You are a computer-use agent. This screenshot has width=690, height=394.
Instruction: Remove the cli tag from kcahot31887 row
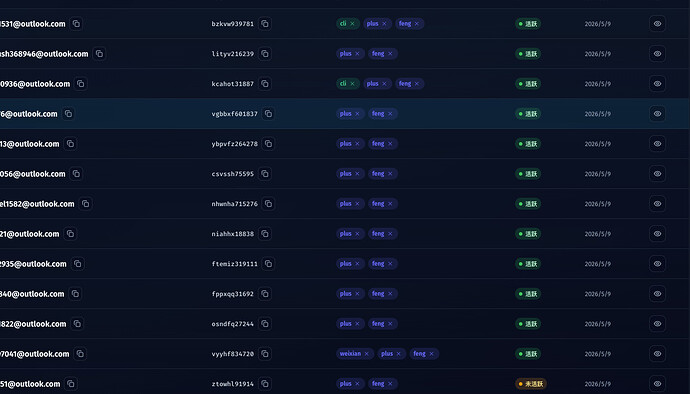point(352,84)
